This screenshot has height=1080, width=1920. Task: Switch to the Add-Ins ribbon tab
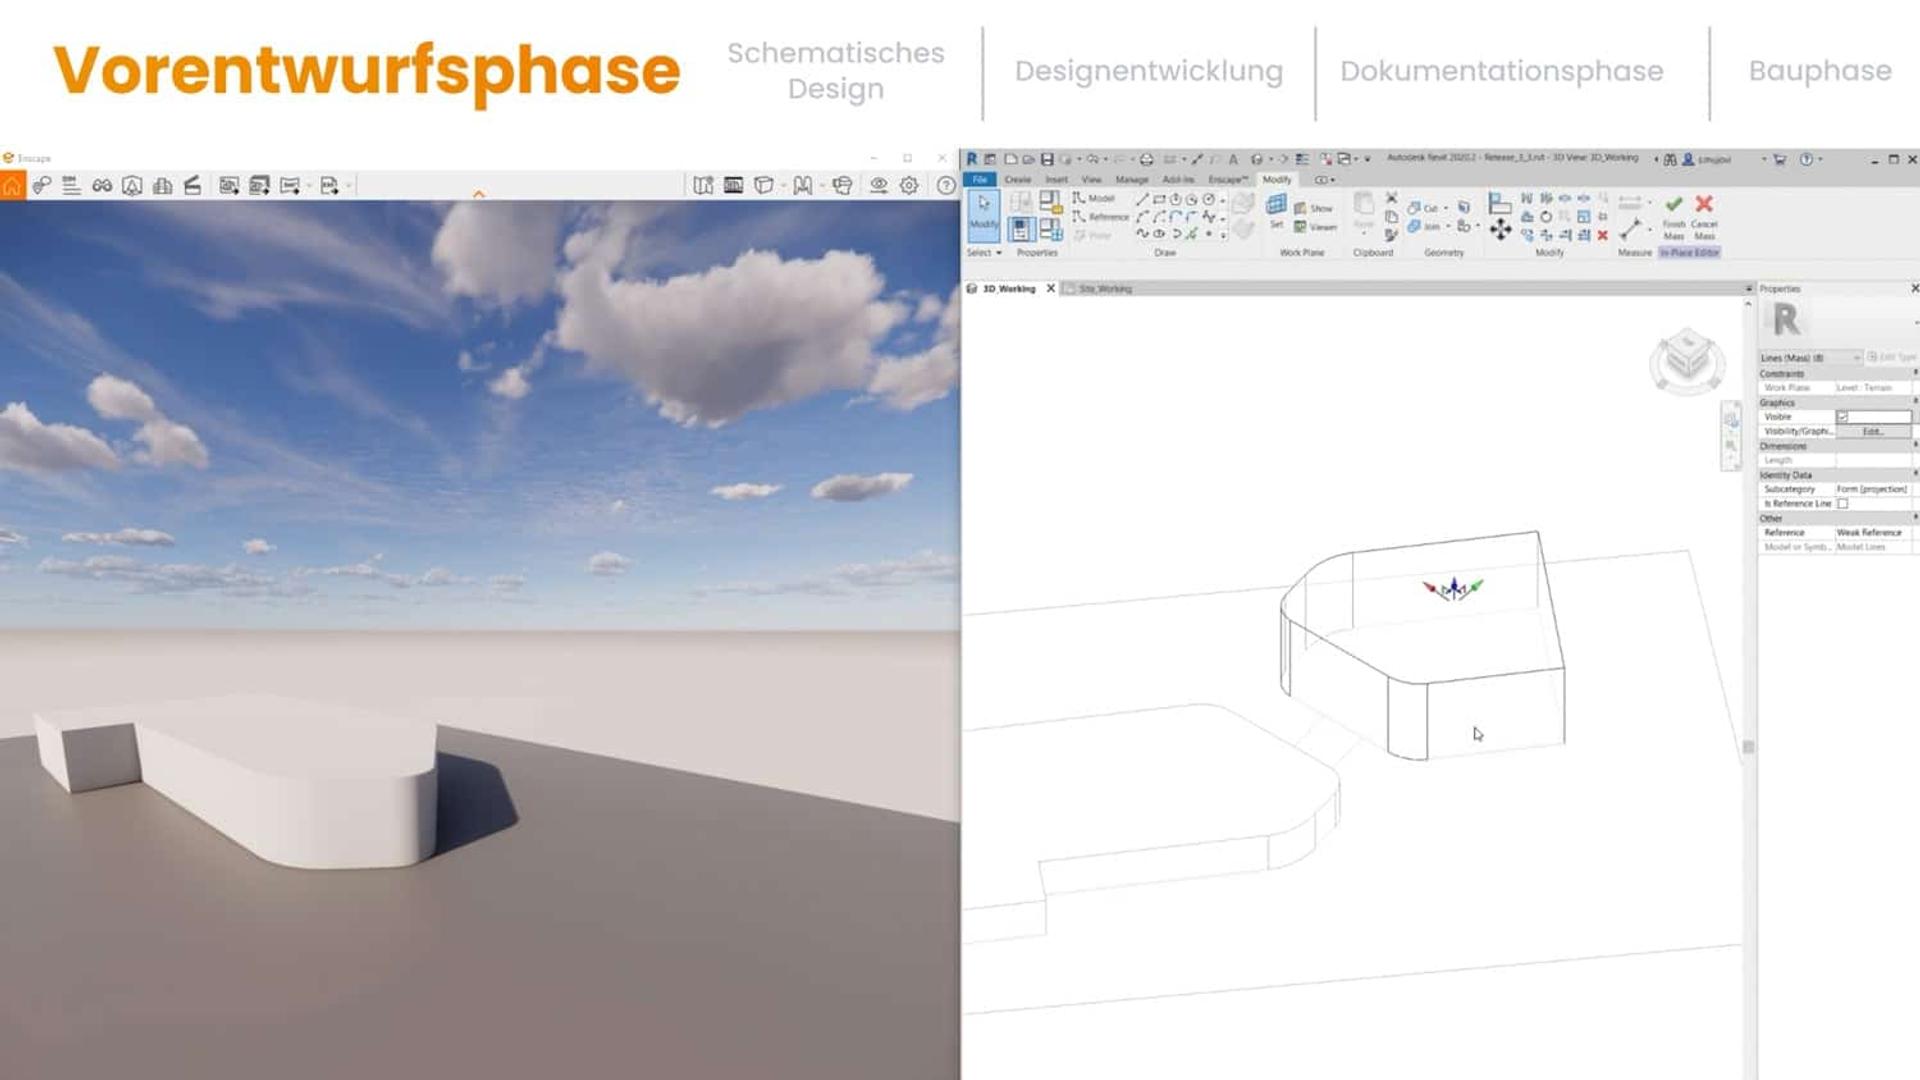pyautogui.click(x=1178, y=180)
